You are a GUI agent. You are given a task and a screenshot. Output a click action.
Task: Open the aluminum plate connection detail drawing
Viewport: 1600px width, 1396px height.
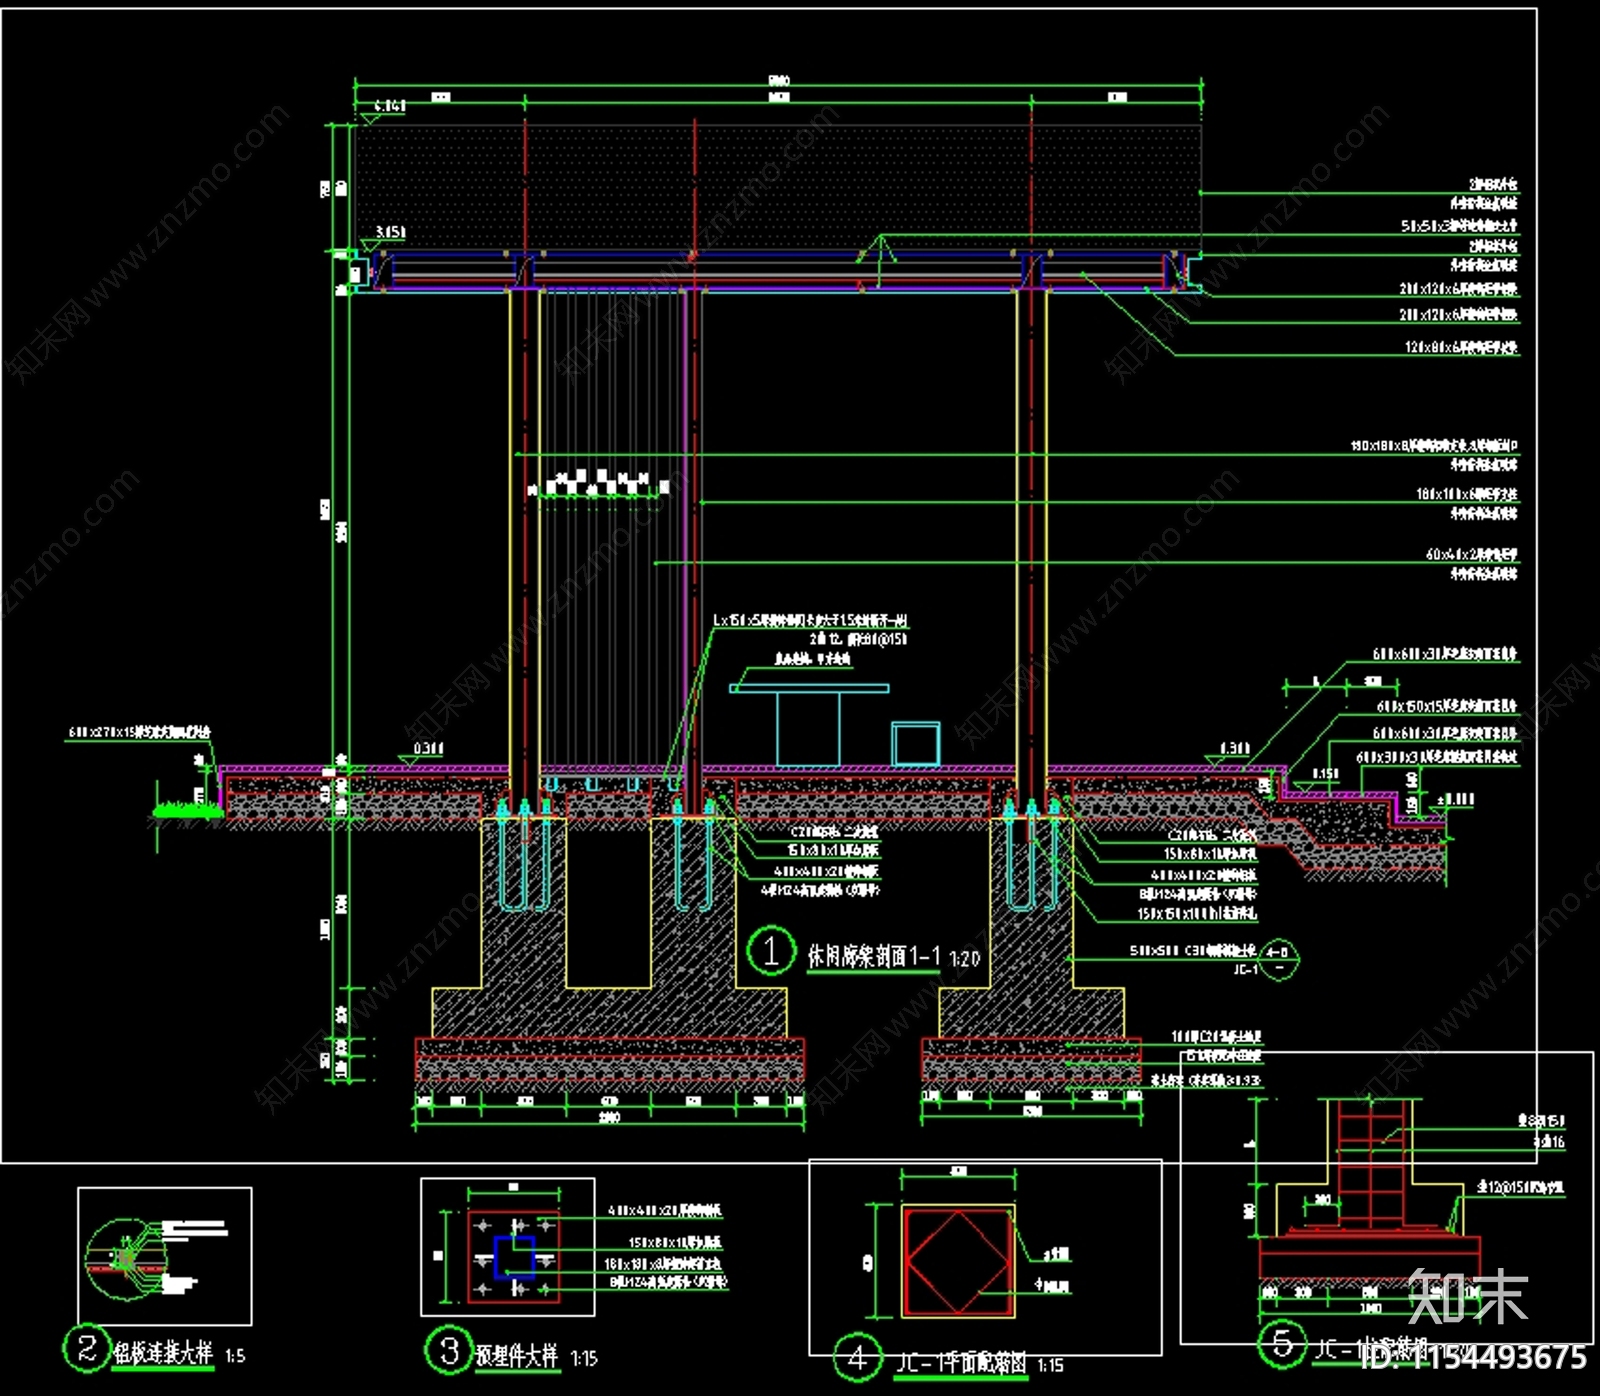pos(165,1256)
